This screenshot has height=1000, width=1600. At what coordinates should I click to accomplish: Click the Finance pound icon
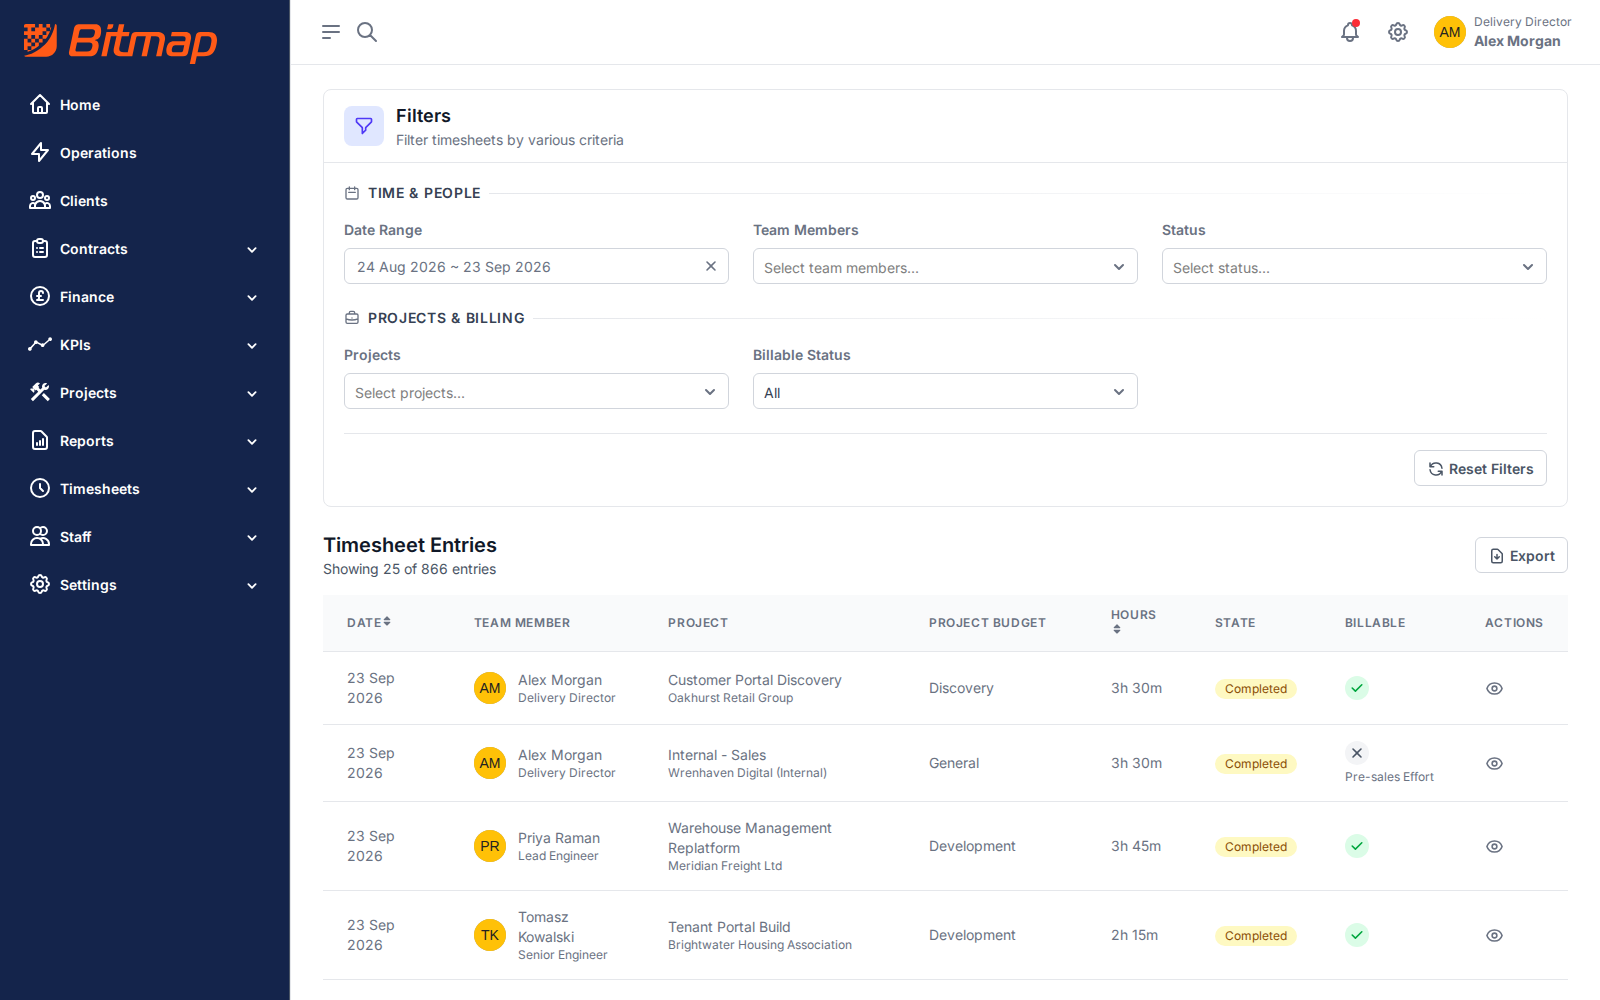40,296
